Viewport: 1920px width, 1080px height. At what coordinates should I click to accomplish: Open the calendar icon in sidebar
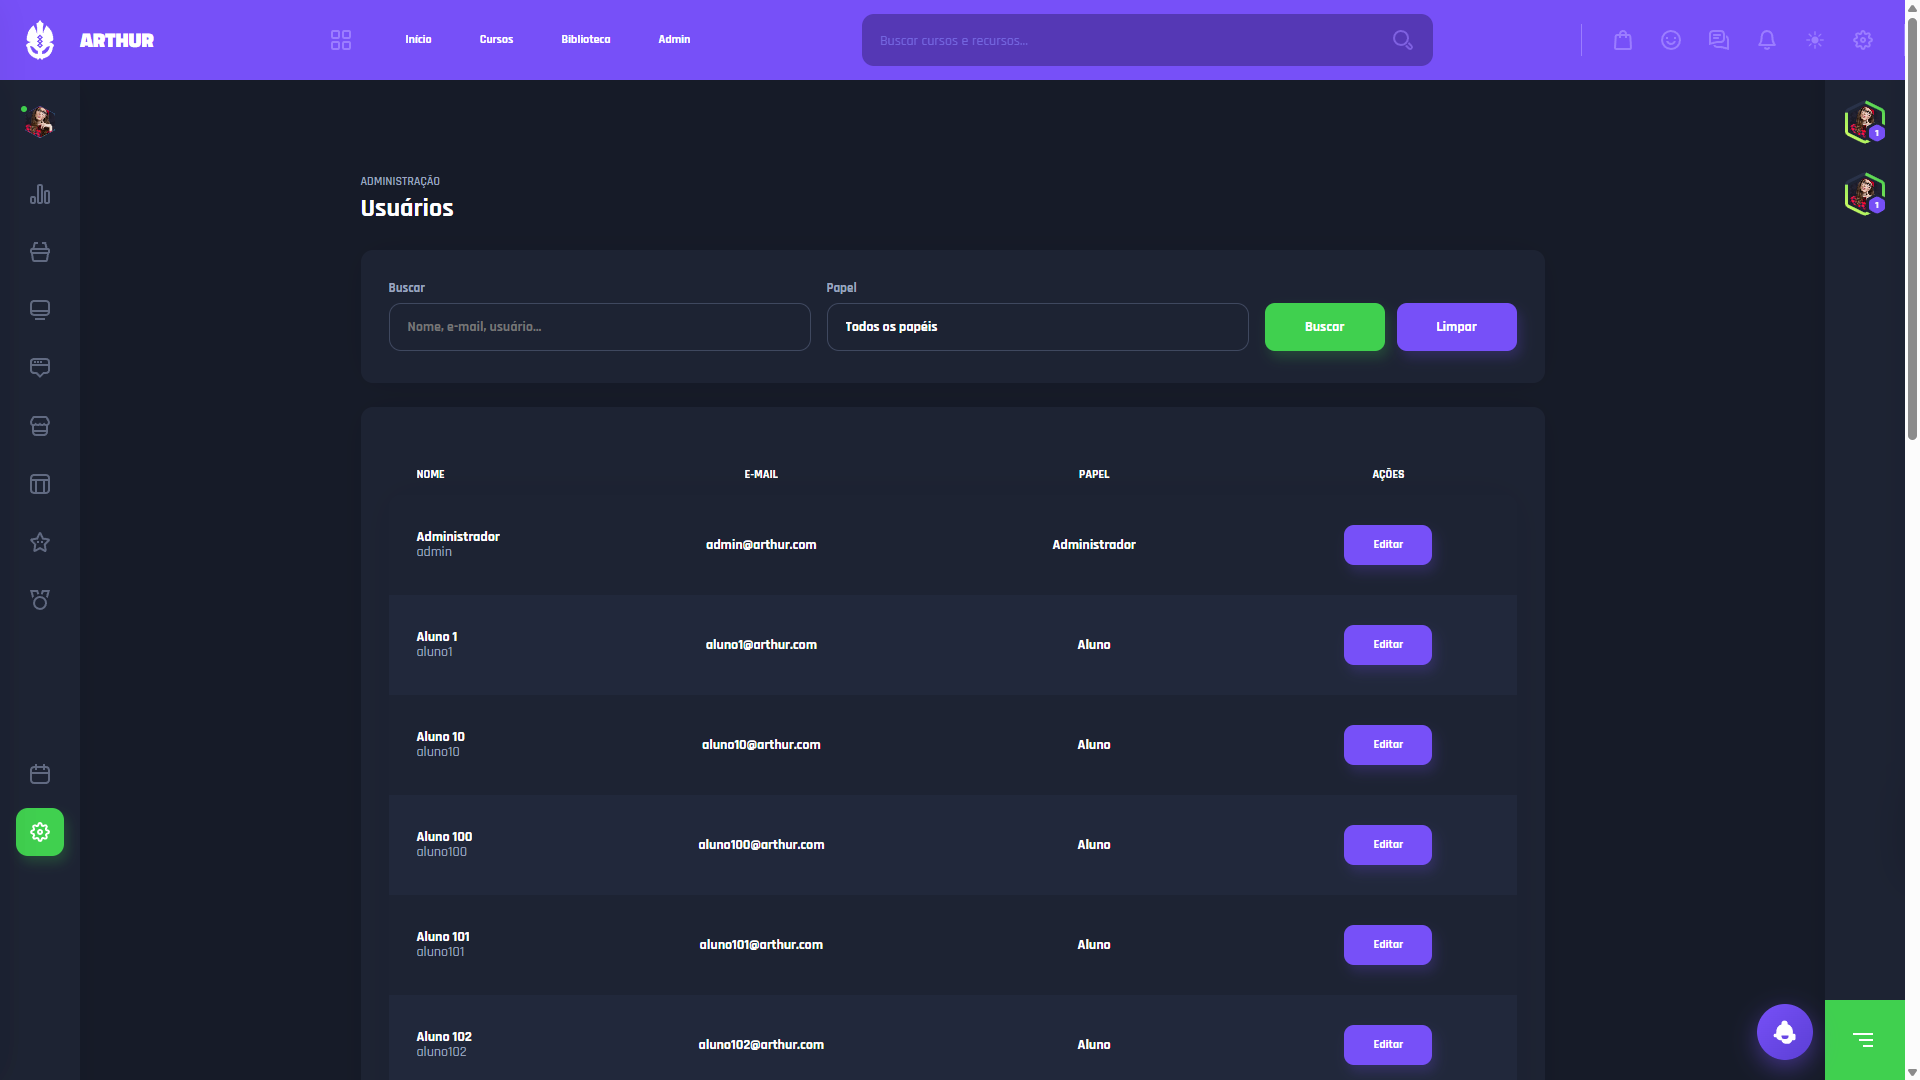40,774
